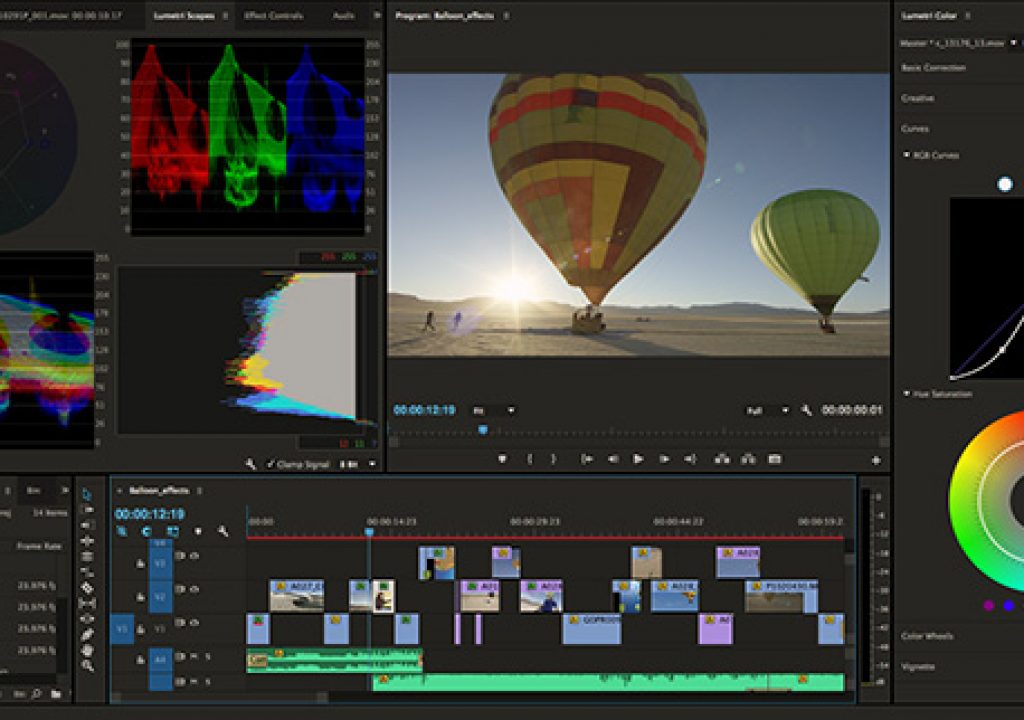Play the sequence in Program monitor

[x=638, y=459]
